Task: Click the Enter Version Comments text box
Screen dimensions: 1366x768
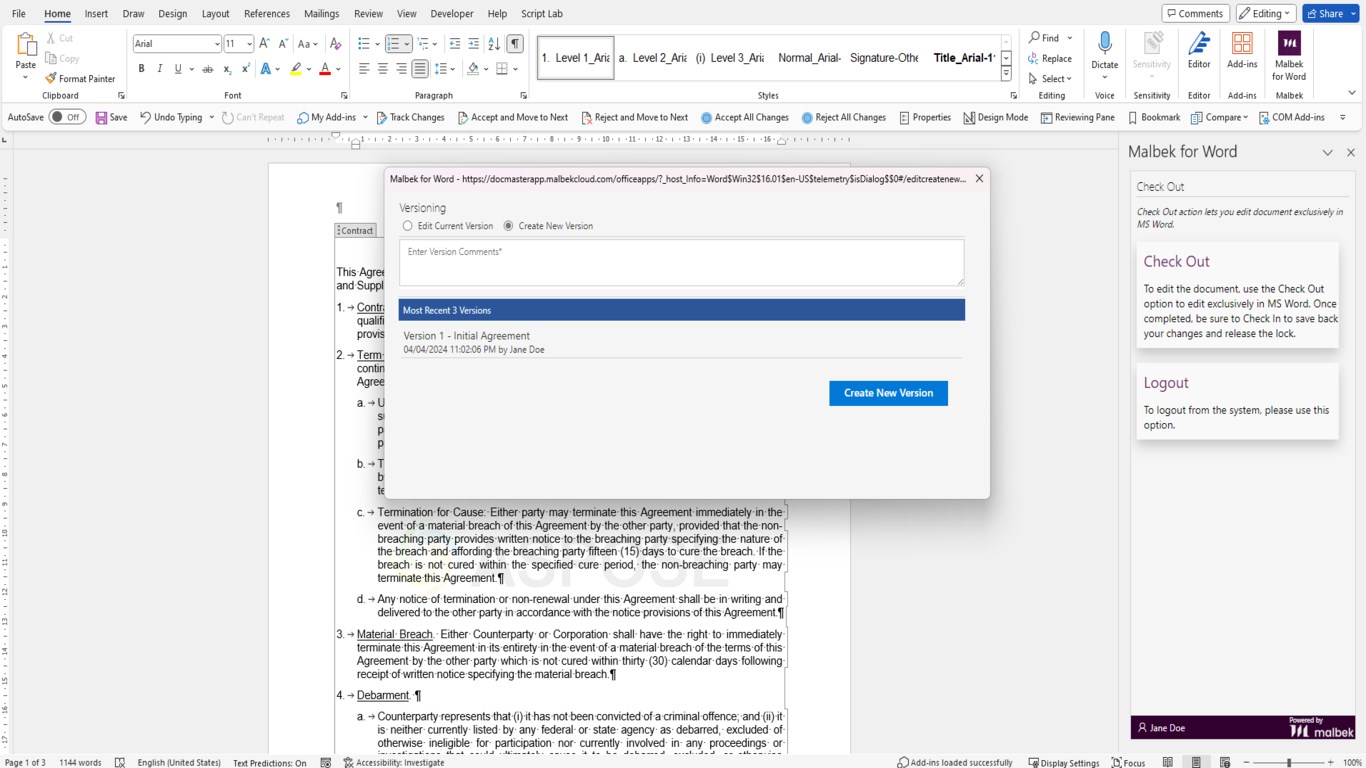Action: (681, 263)
